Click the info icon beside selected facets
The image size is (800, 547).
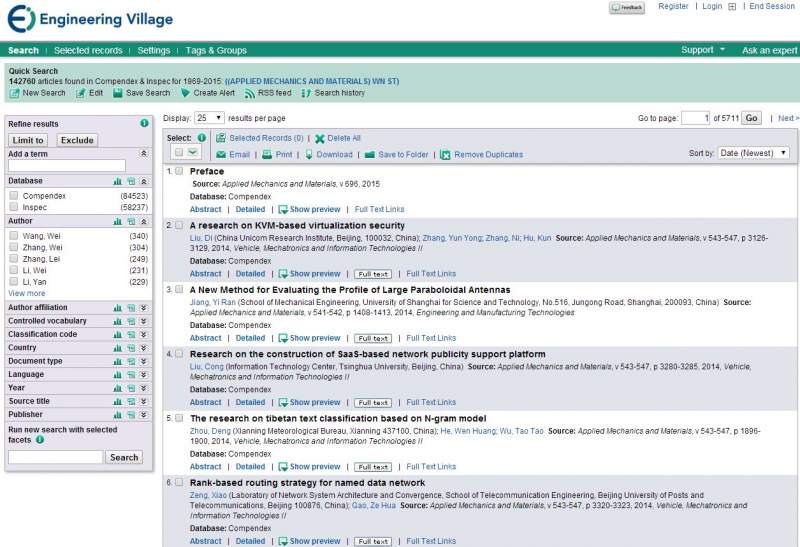40,439
